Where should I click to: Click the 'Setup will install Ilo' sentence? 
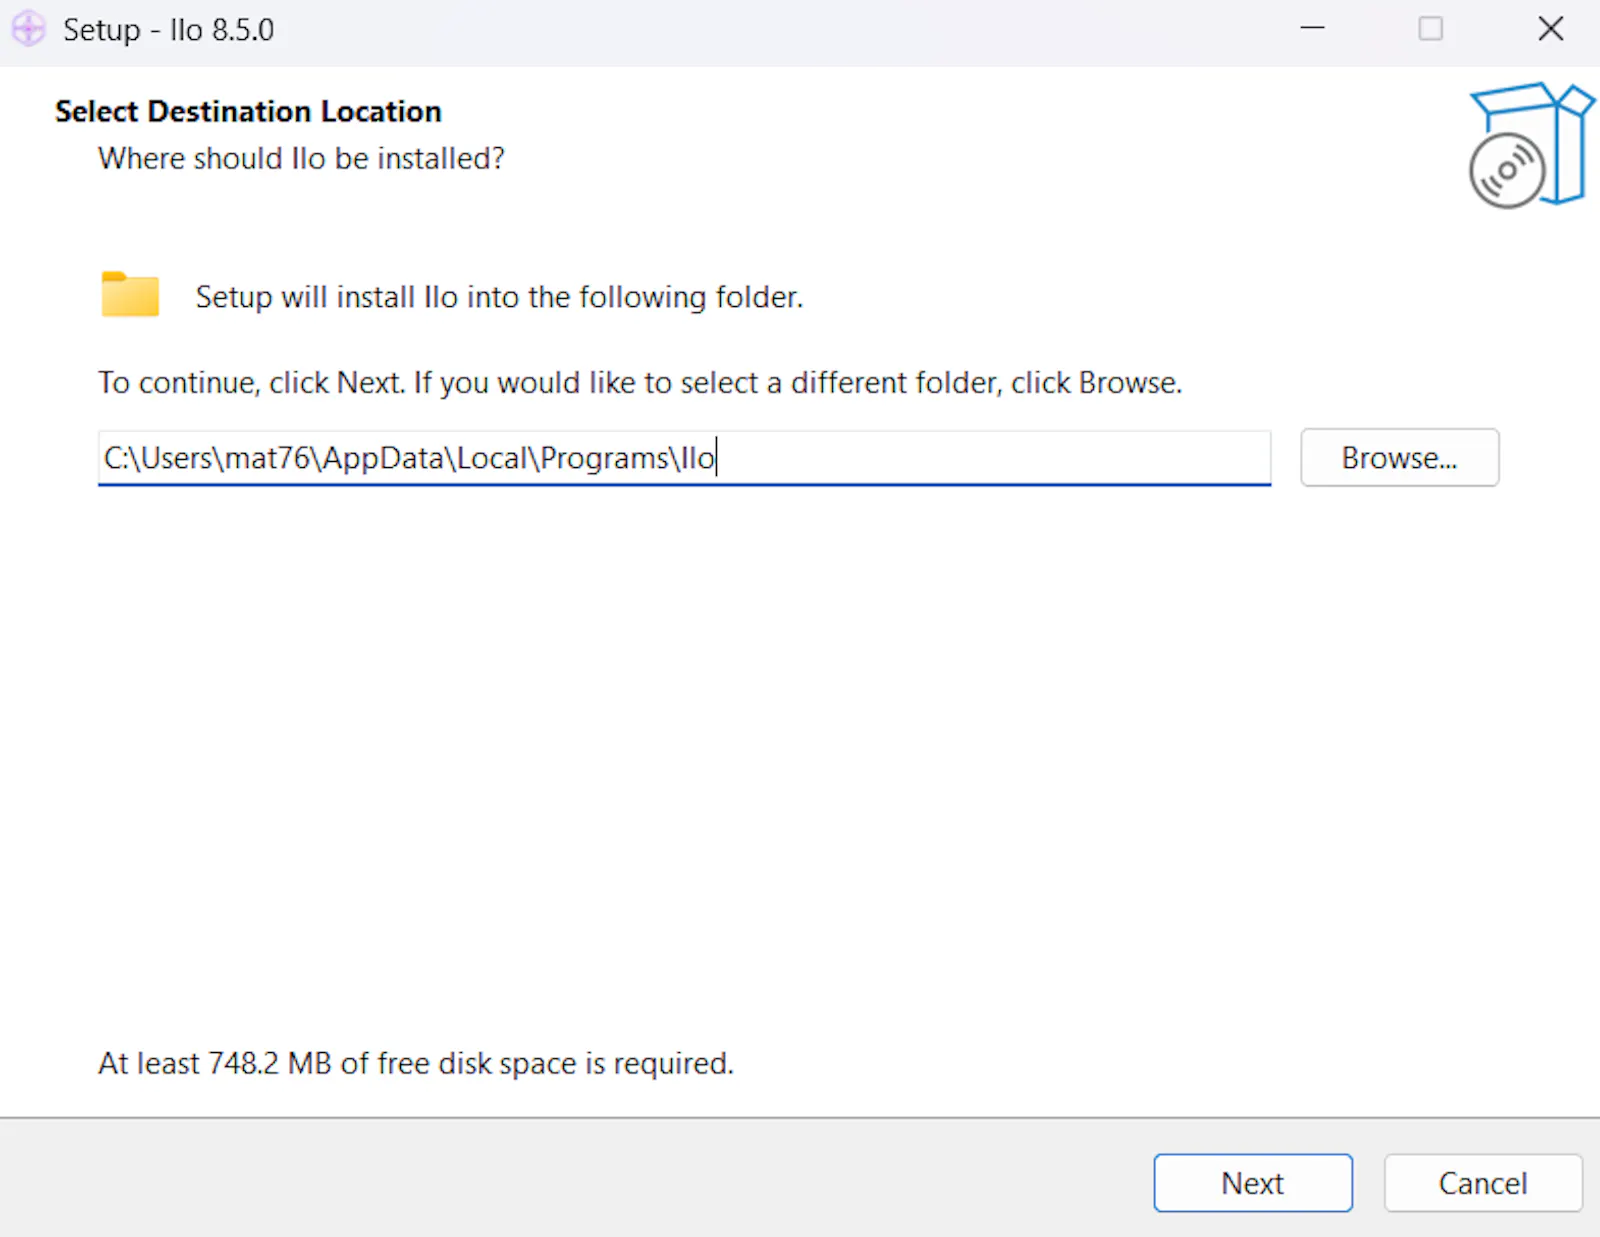pos(499,297)
